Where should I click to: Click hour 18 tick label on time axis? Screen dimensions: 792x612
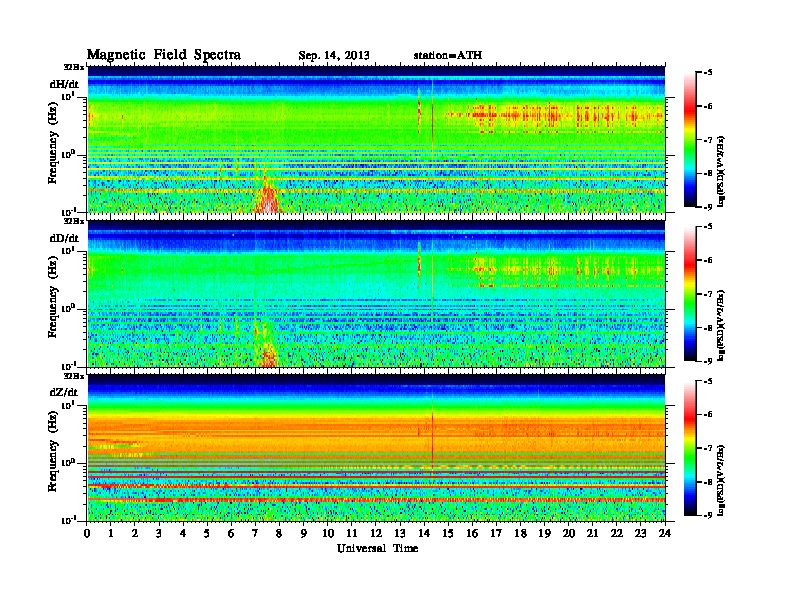(x=520, y=534)
